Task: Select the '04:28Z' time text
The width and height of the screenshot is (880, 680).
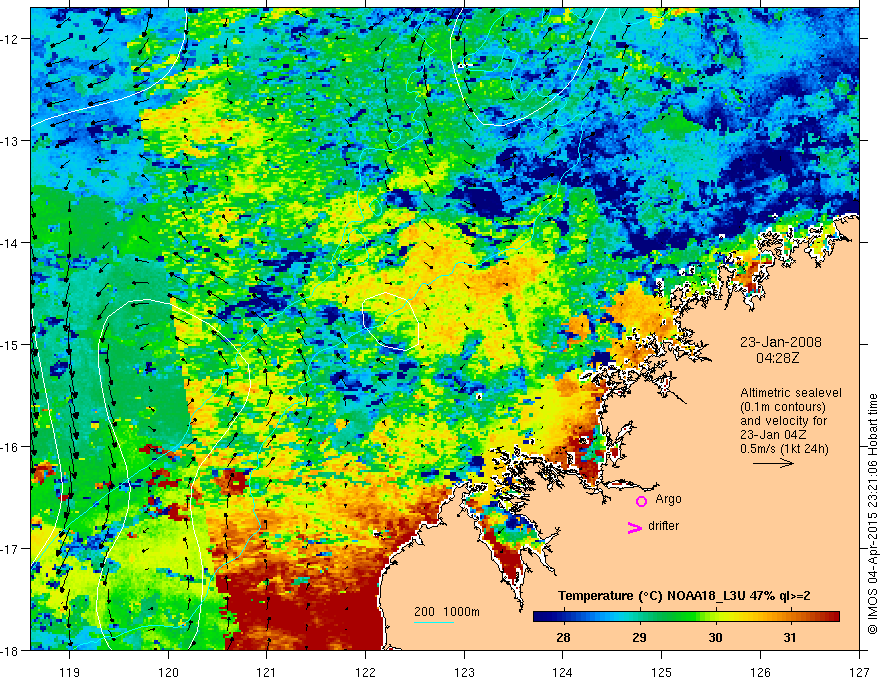Action: coord(777,358)
